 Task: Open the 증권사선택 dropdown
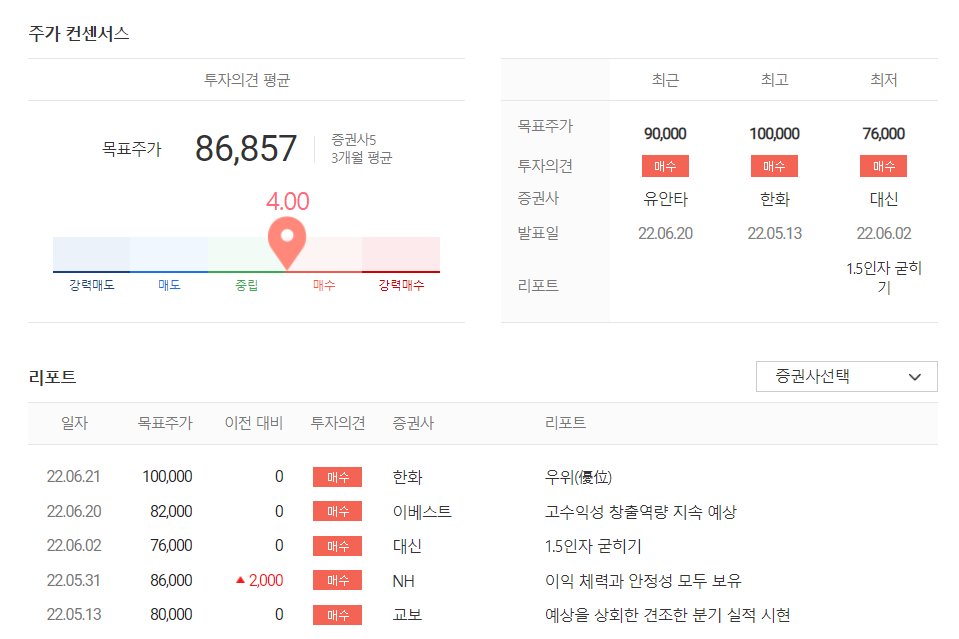pos(846,376)
